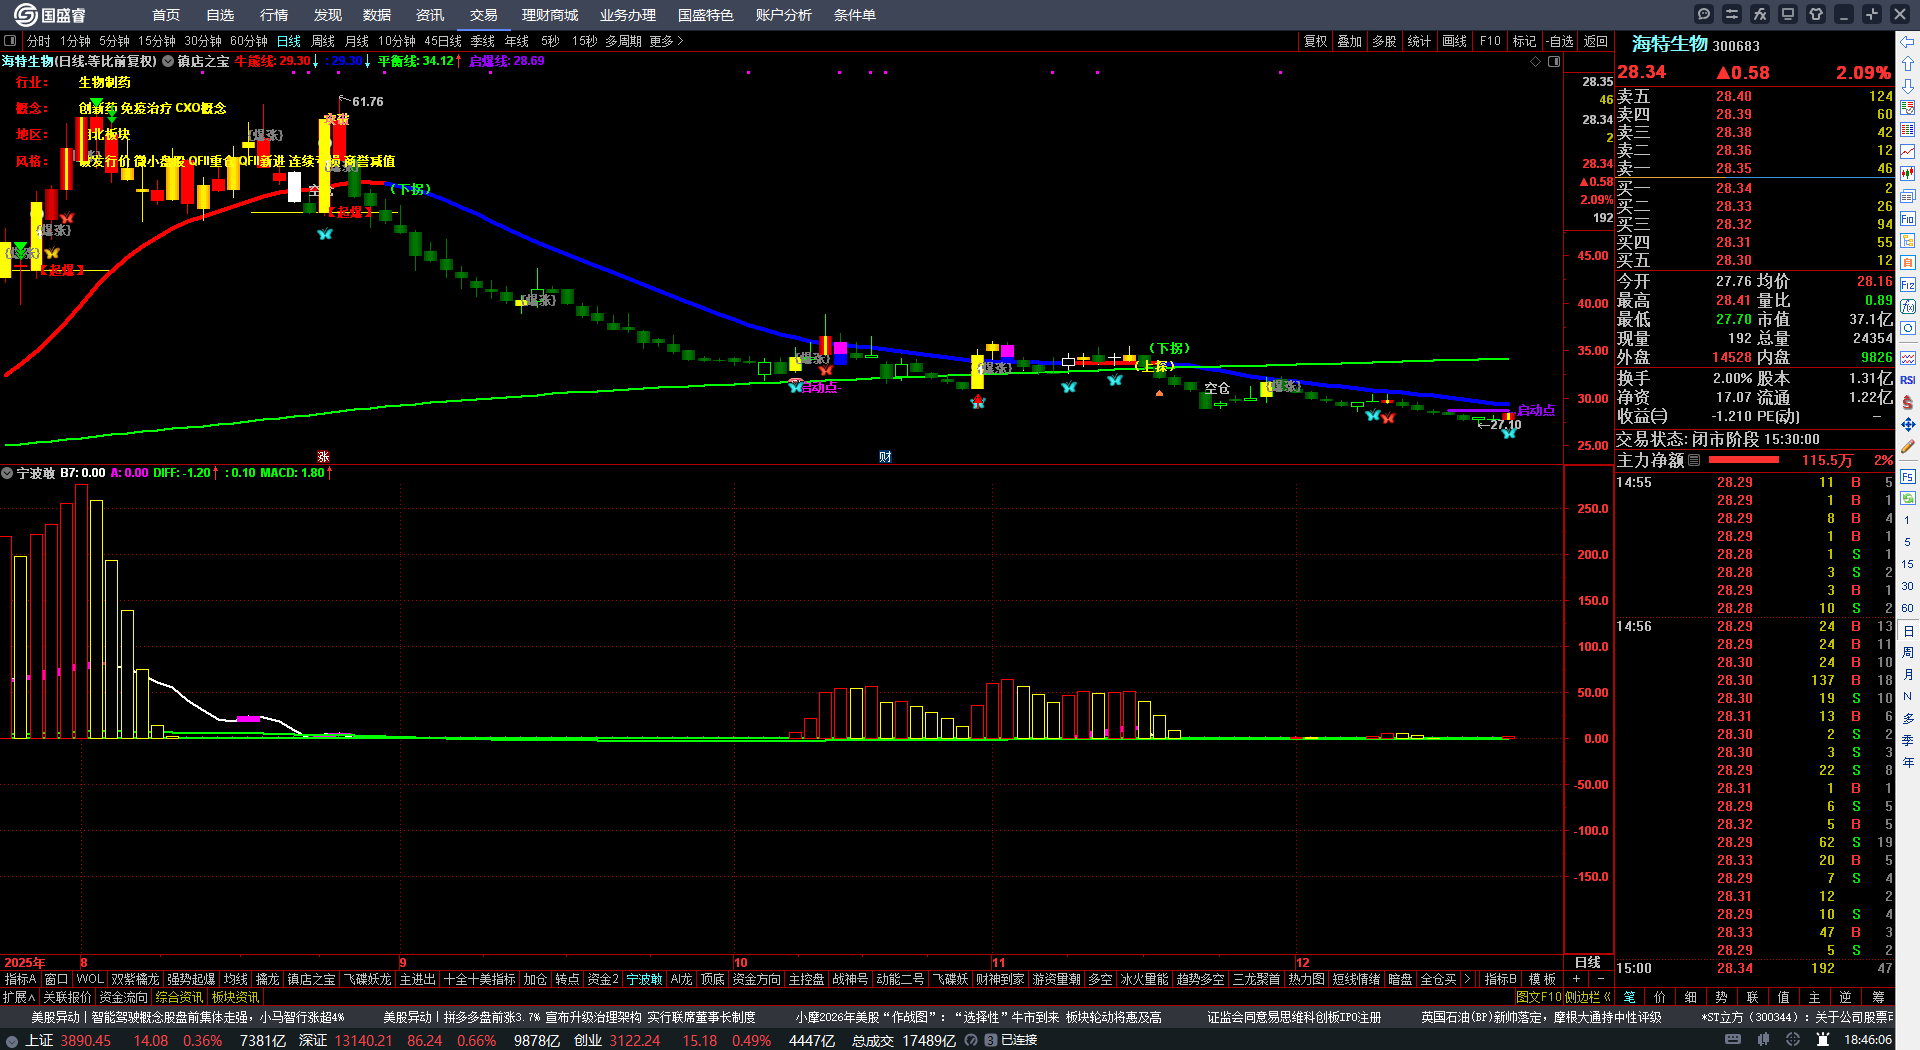This screenshot has height=1050, width=1920.
Task: Open the 指标B selector
Action: tap(1501, 979)
